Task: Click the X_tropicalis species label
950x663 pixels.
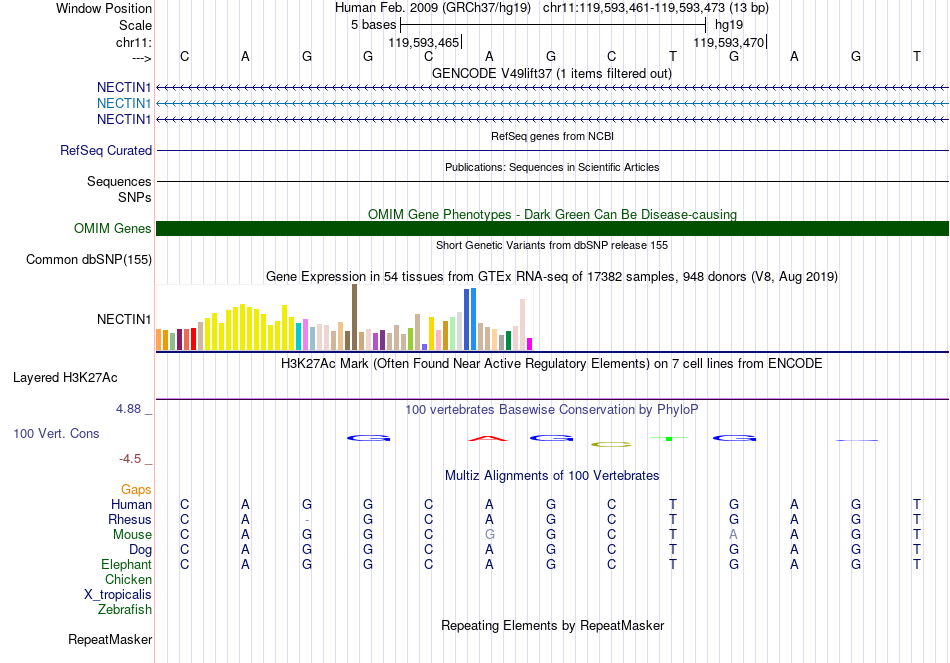Action: (118, 594)
